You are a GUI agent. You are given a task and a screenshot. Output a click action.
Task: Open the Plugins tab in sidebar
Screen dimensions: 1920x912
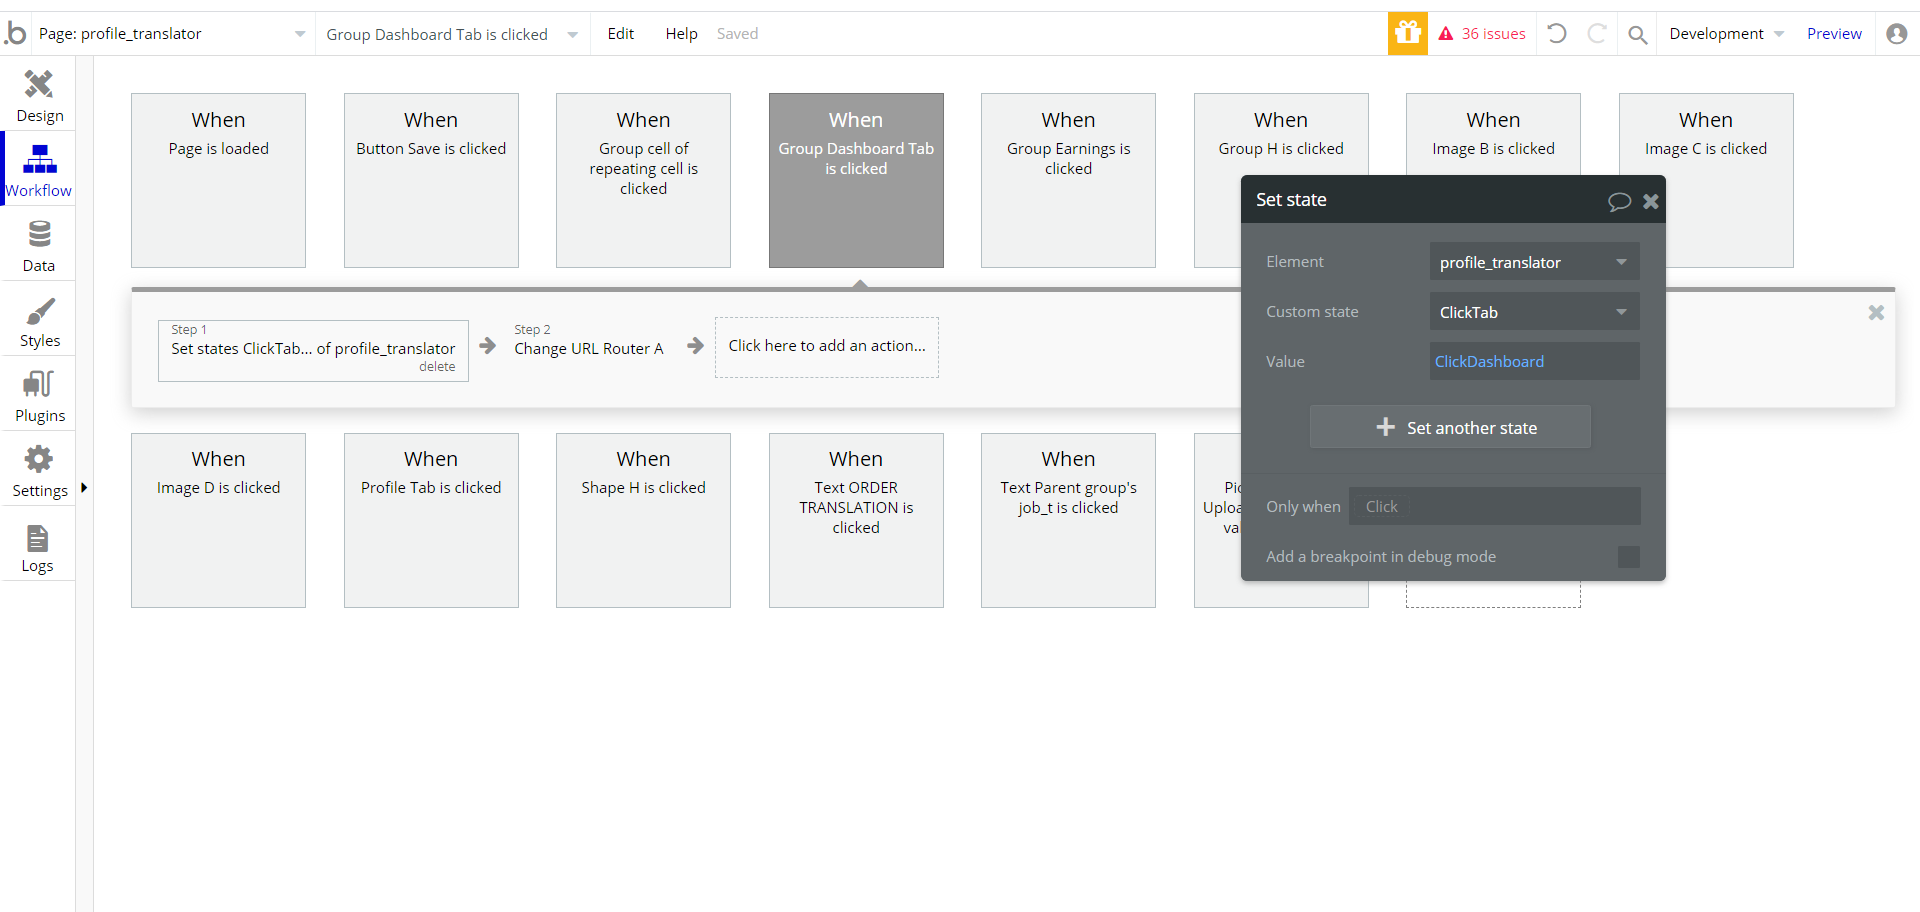39,396
